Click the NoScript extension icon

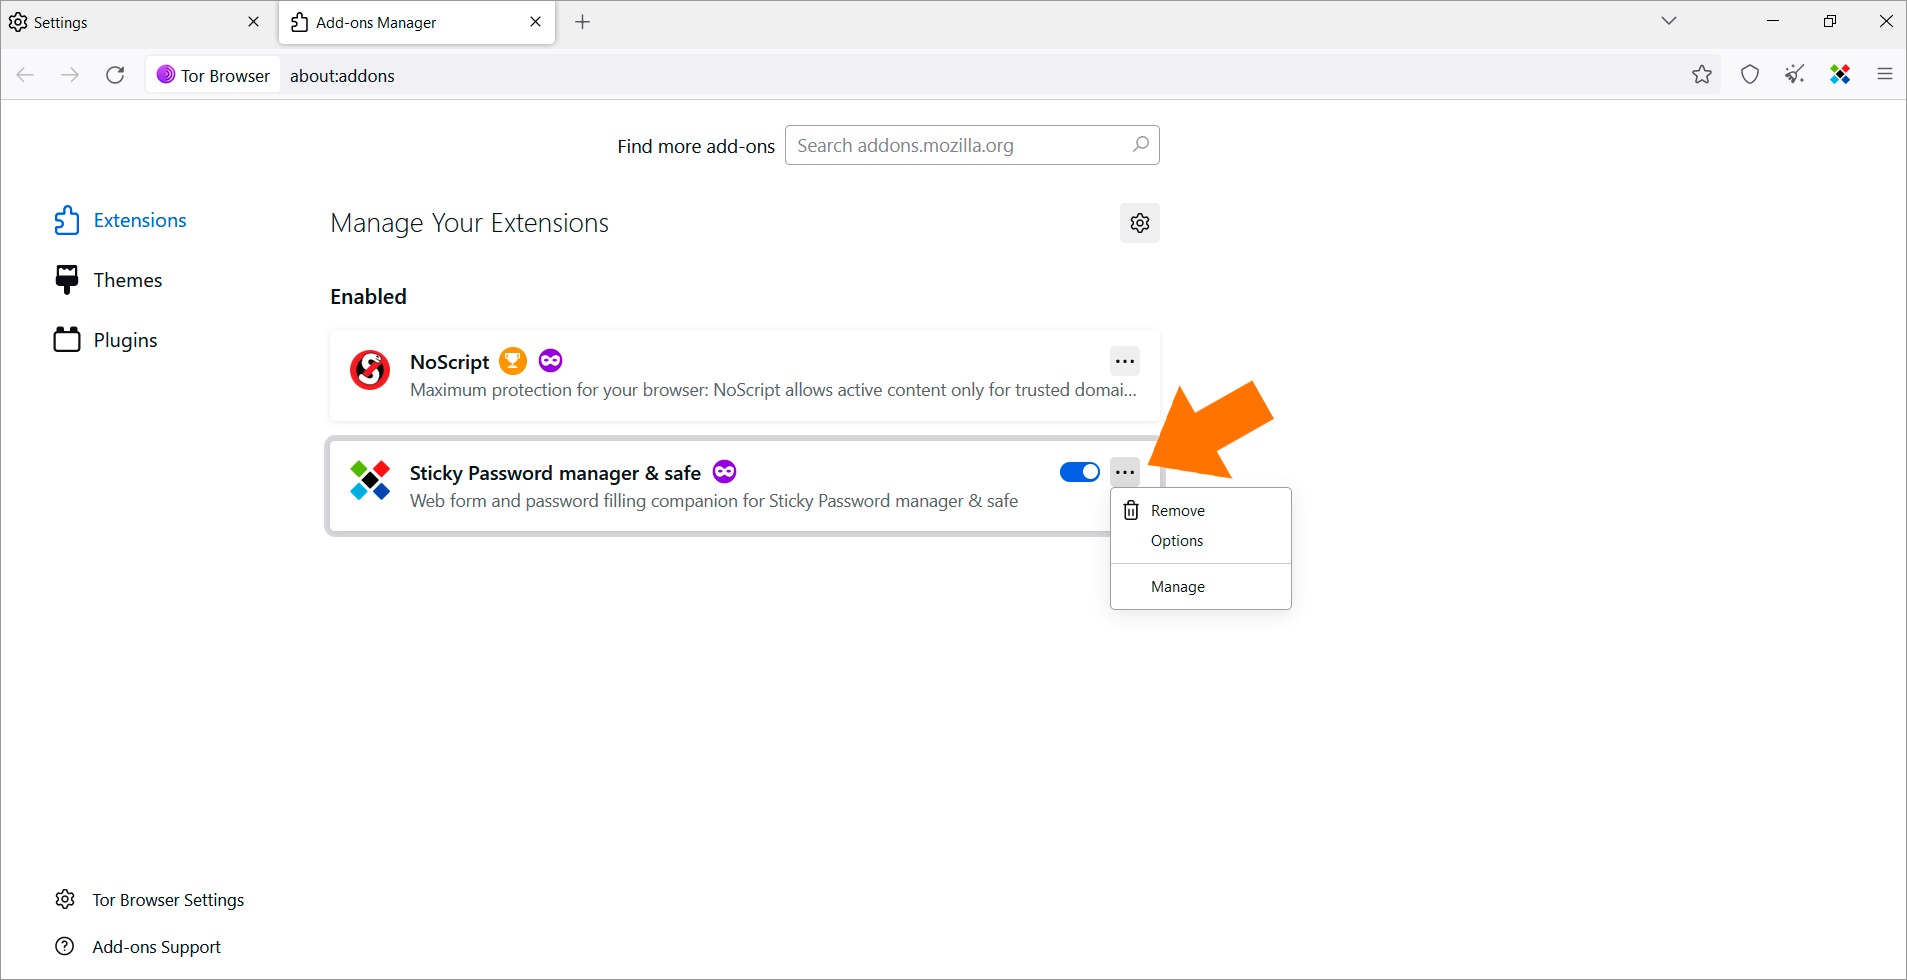coord(370,370)
